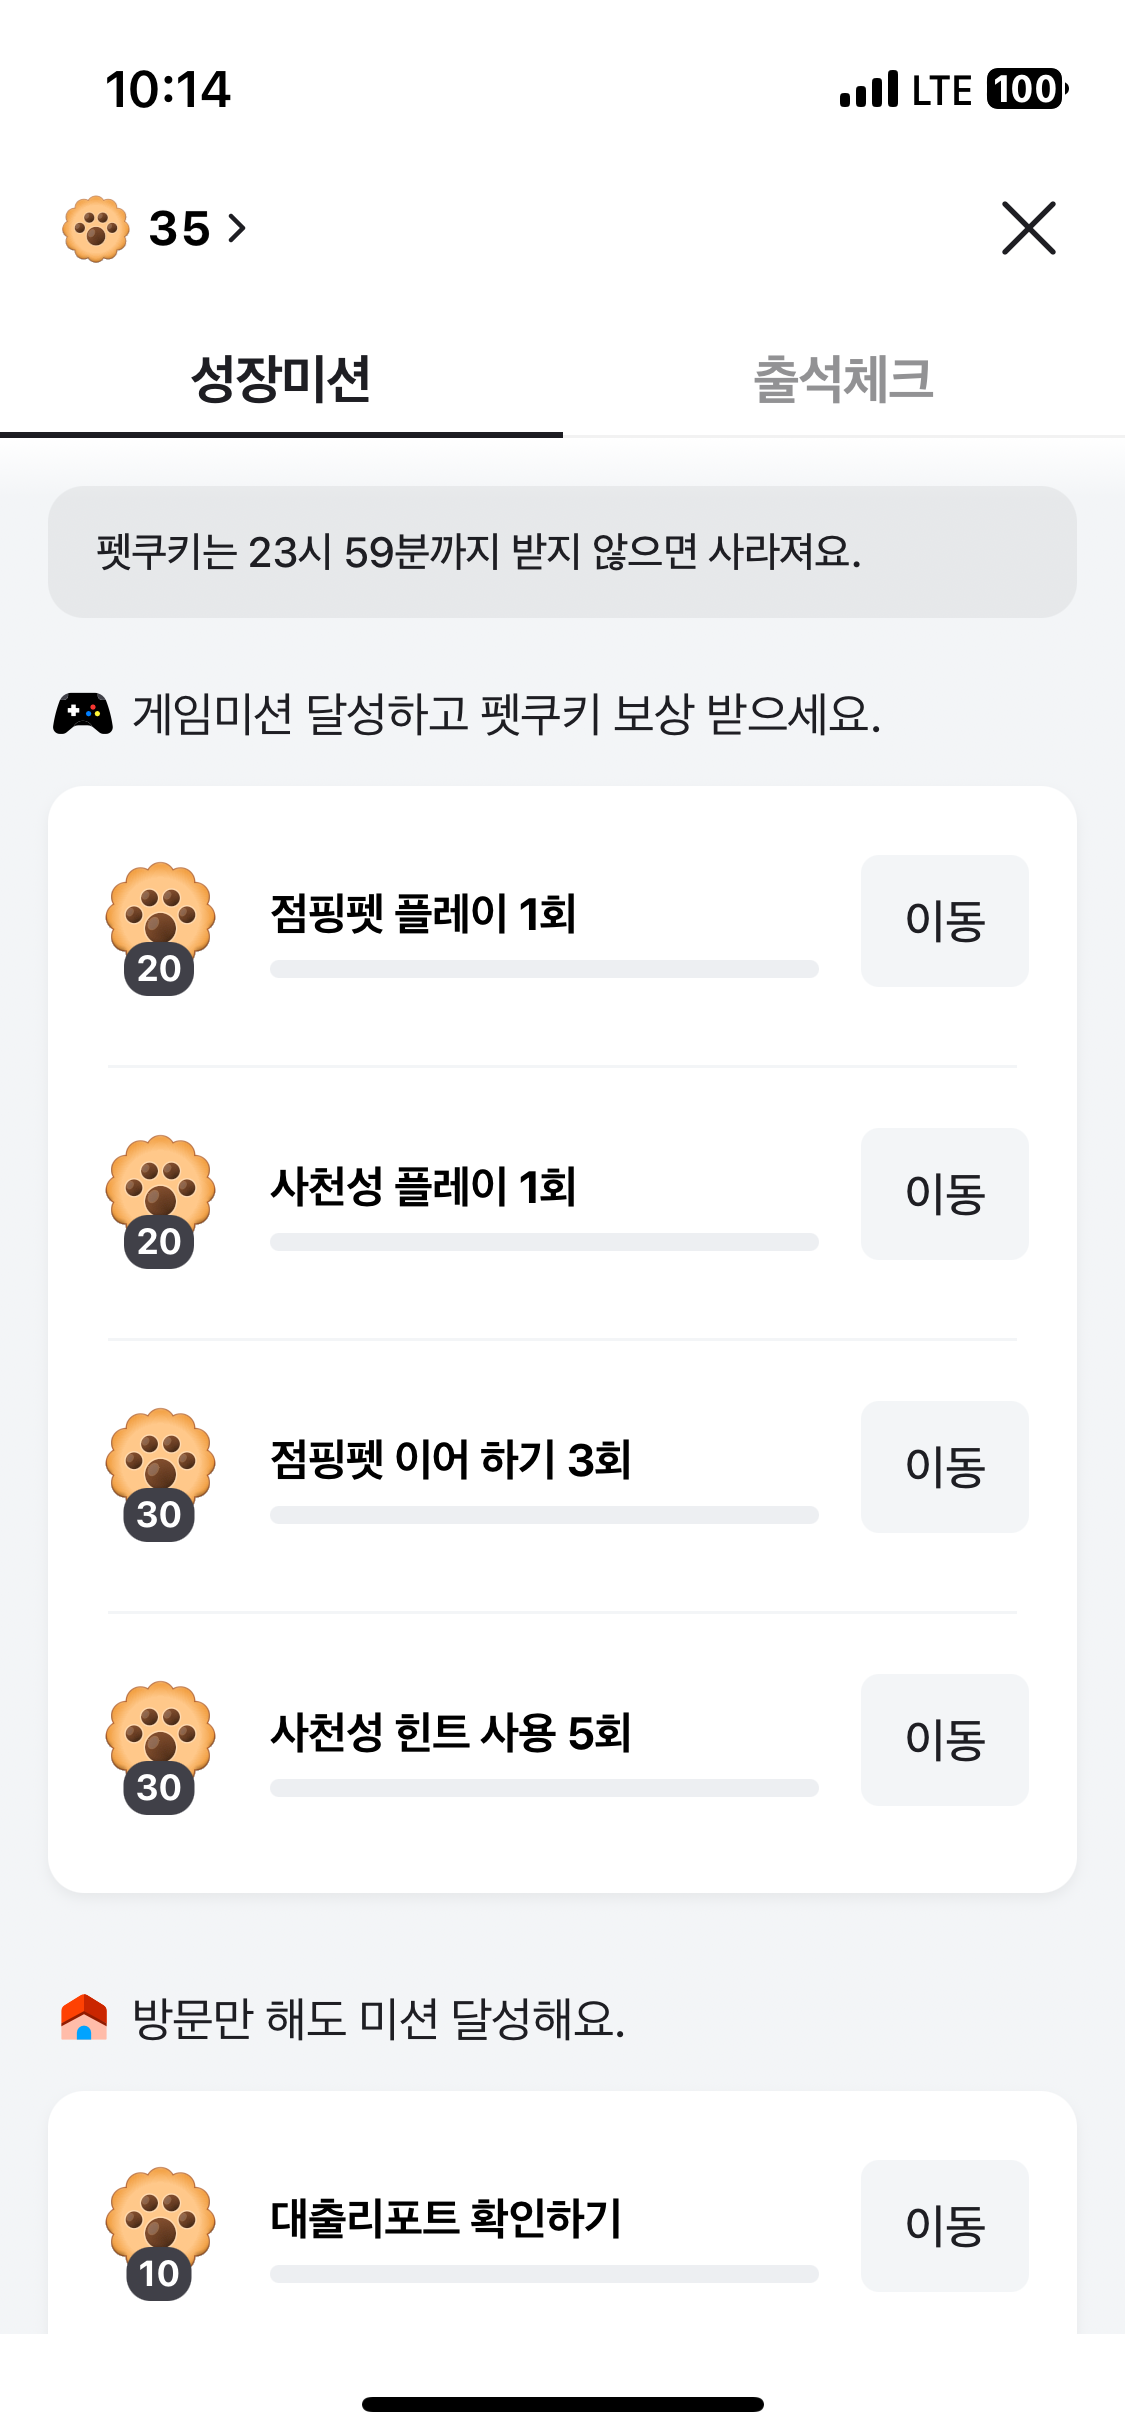Viewport: 1125px width, 2436px height.
Task: Tap the pet cookie balance icon
Action: pyautogui.click(x=95, y=229)
